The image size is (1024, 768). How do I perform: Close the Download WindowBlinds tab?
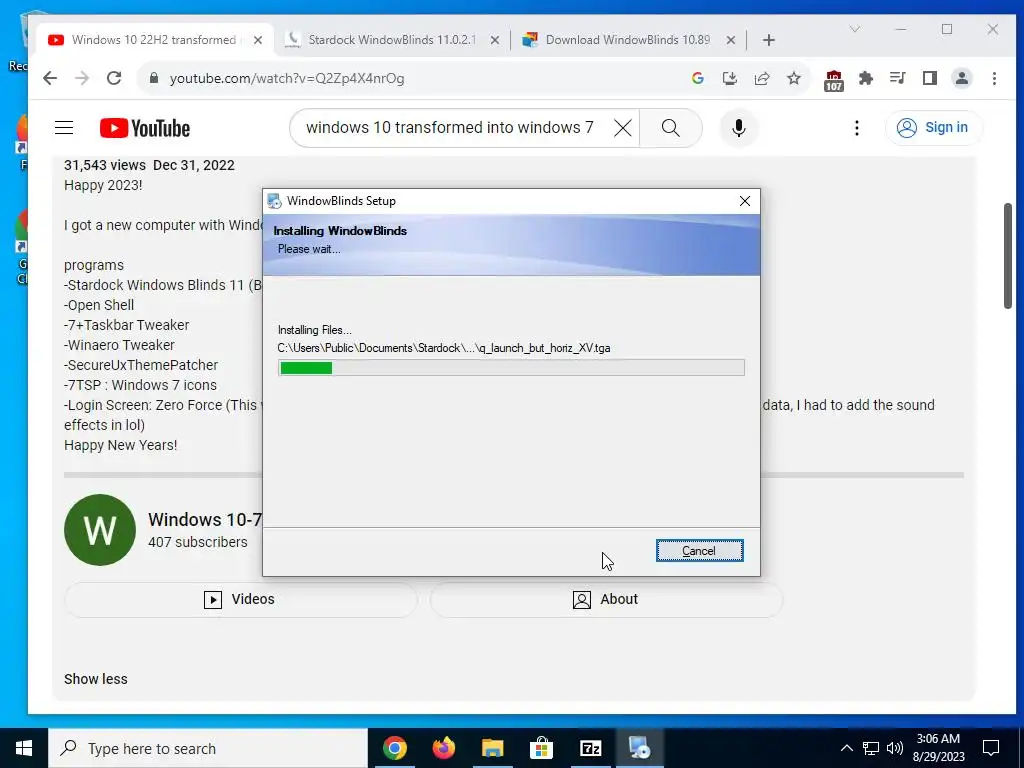click(731, 40)
